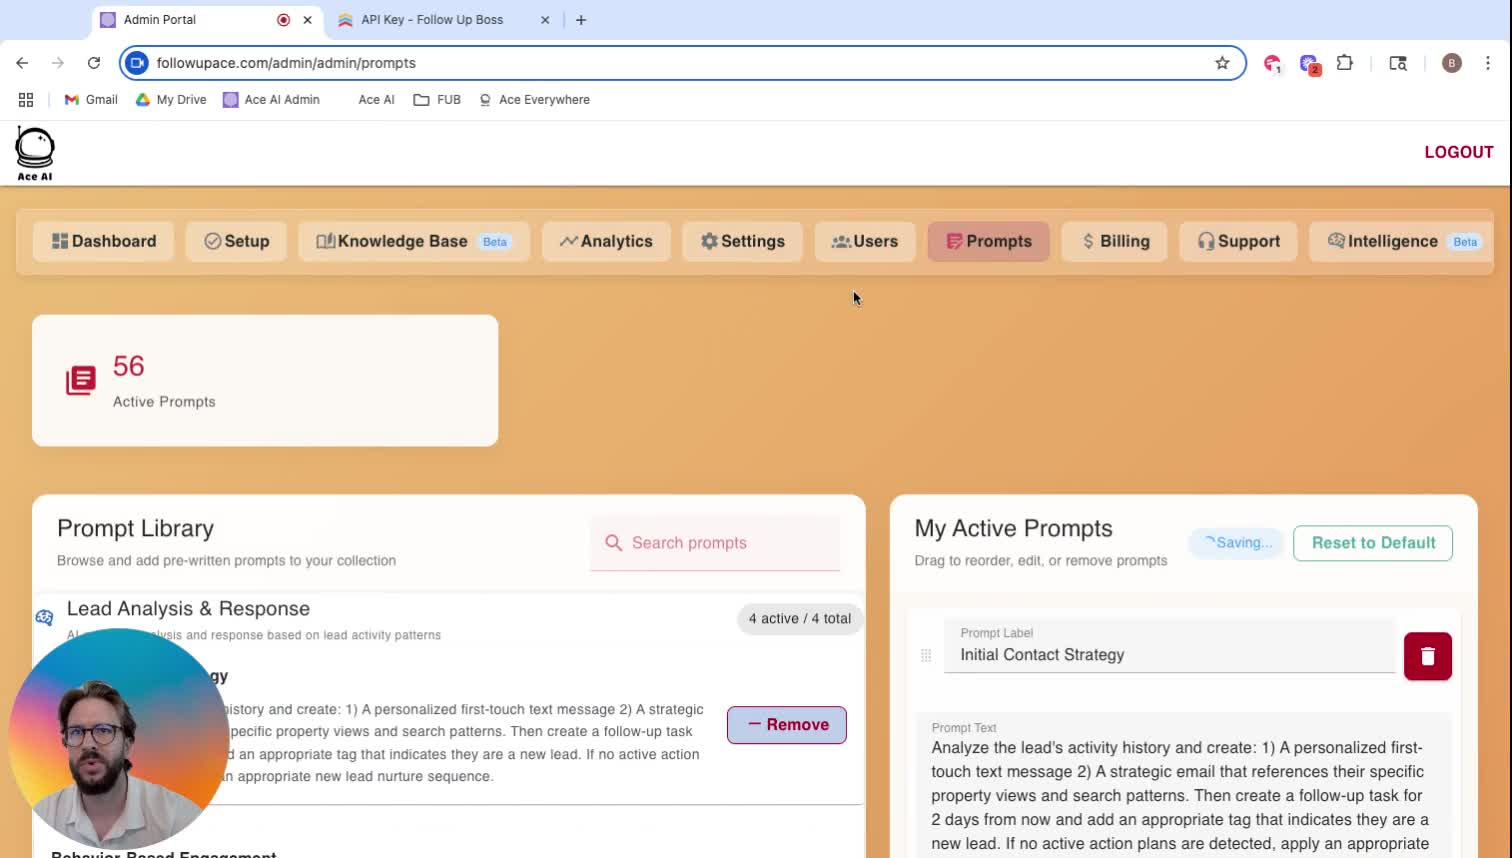Open the Gmail bookmark
Viewport: 1512px width, 858px height.
tap(91, 100)
